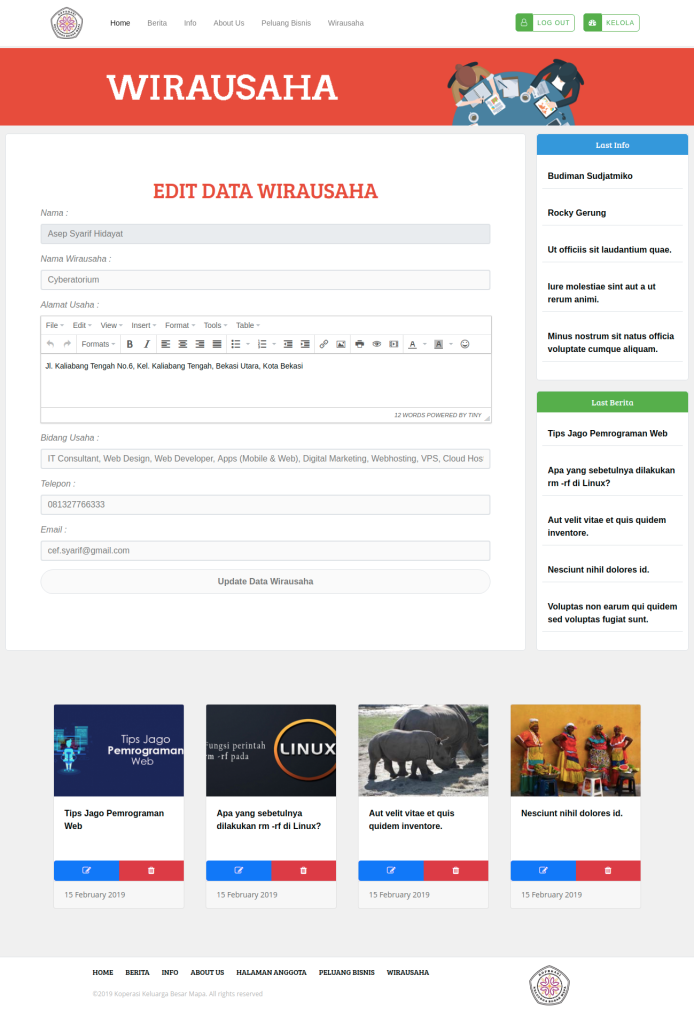
Task: Click the insert image icon
Action: click(x=340, y=344)
